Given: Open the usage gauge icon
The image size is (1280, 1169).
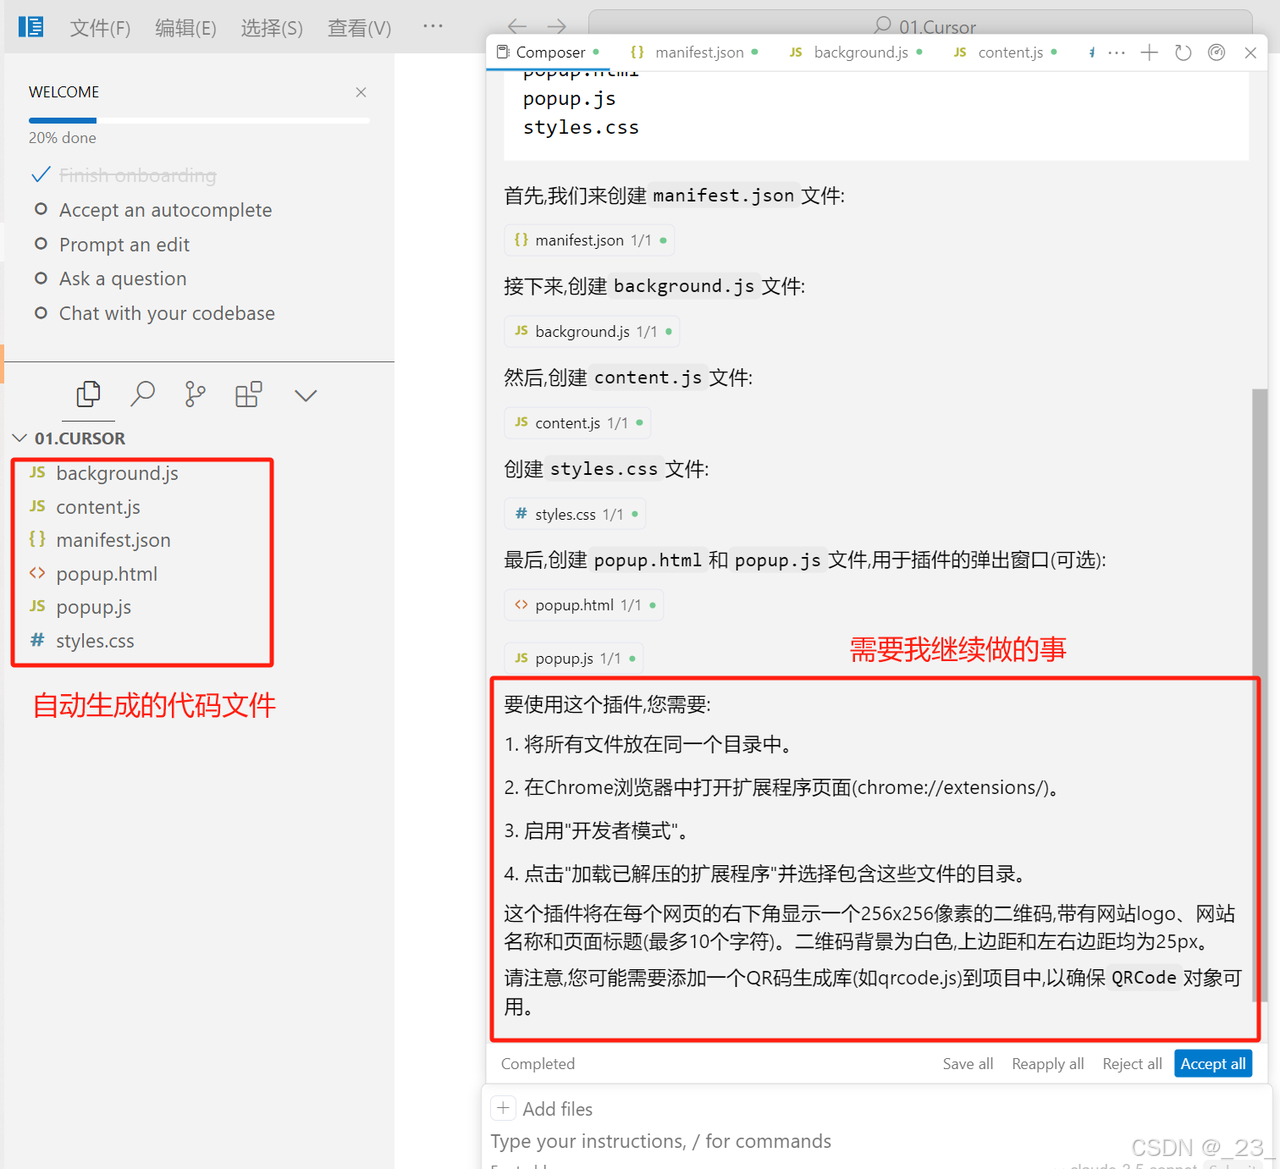Looking at the screenshot, I should [1216, 51].
